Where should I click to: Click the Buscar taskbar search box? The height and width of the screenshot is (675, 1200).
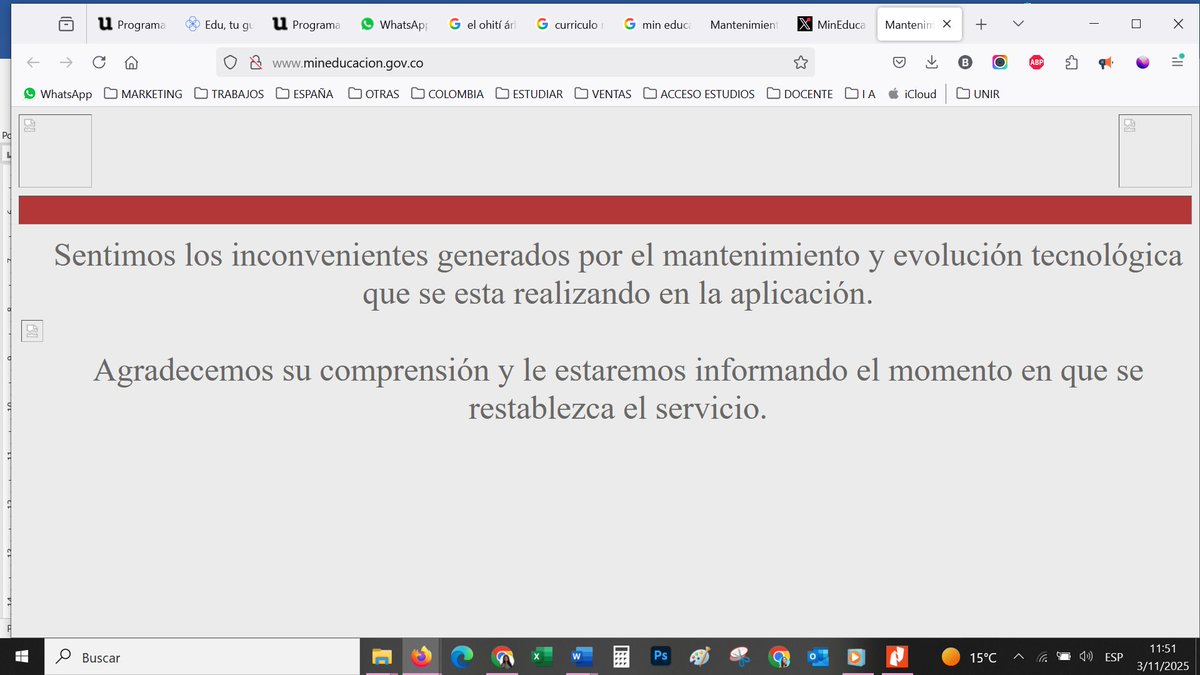point(202,657)
